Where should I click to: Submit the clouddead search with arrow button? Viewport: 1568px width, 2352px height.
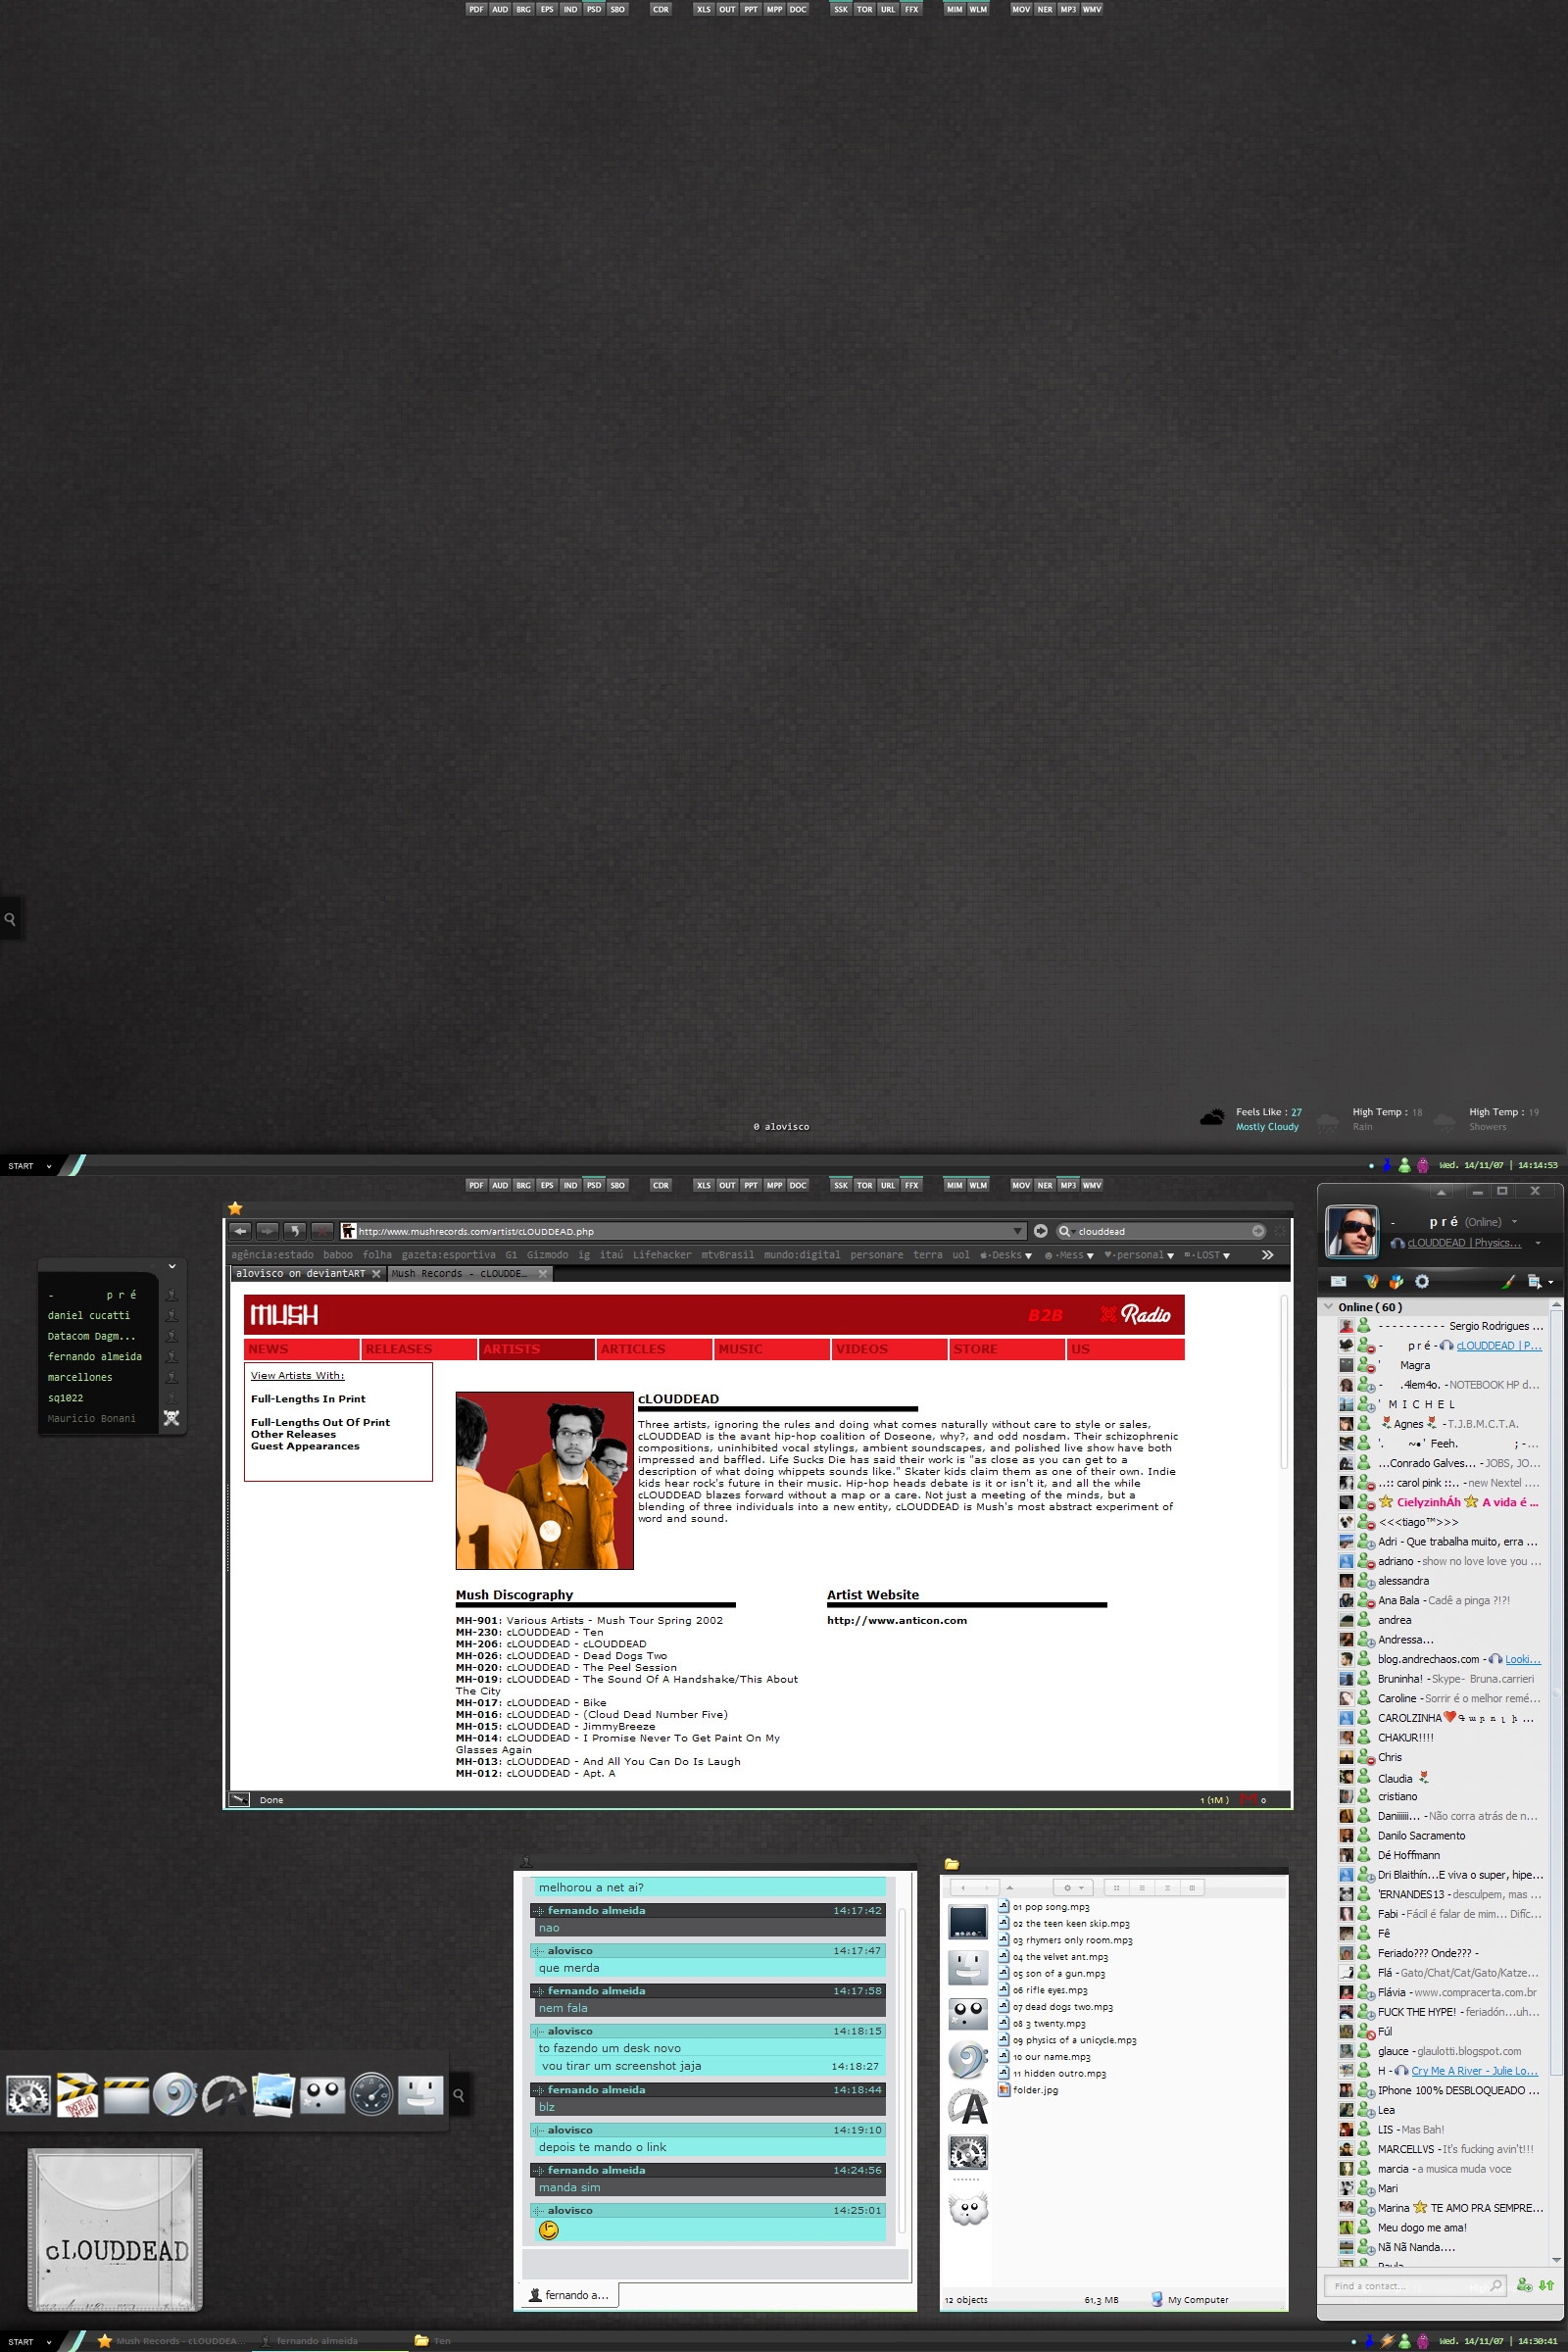[1258, 1231]
